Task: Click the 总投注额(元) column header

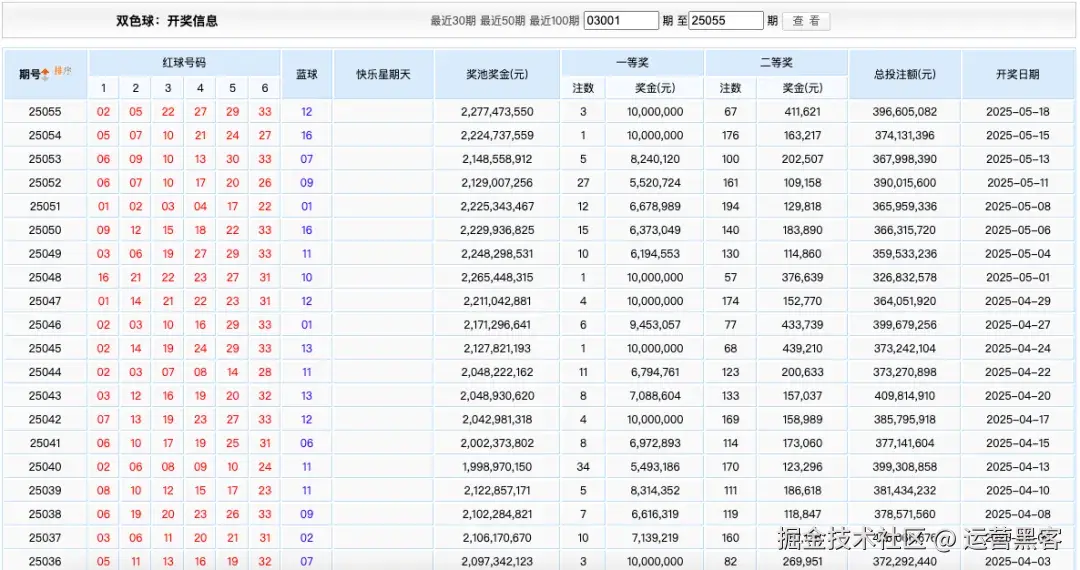Action: click(904, 74)
